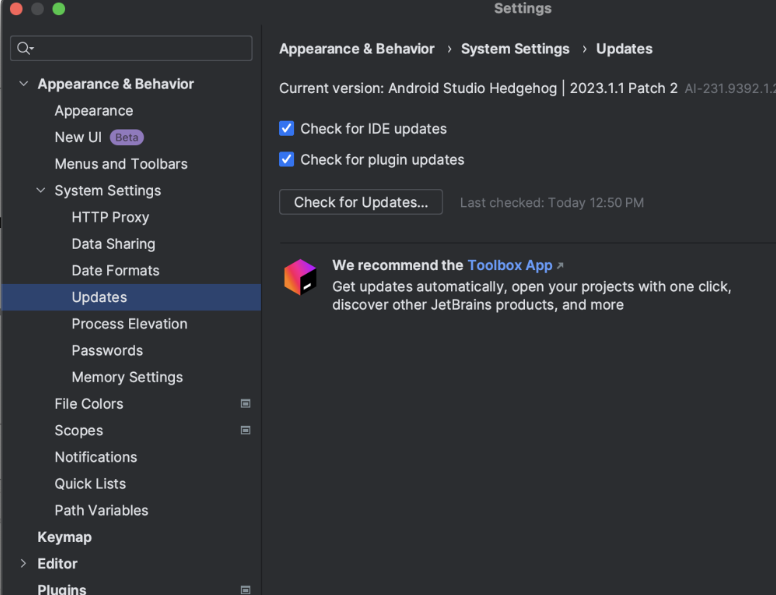
Task: Select the Editor section label
Action: click(57, 564)
